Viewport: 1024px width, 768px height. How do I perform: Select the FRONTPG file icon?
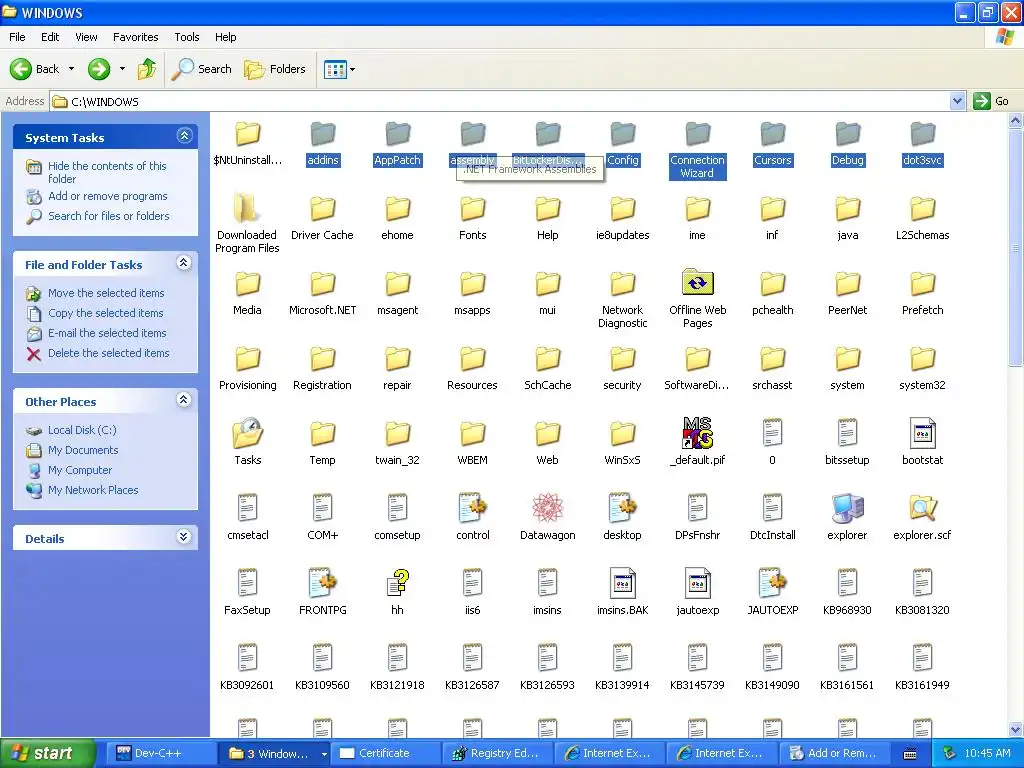click(x=323, y=583)
